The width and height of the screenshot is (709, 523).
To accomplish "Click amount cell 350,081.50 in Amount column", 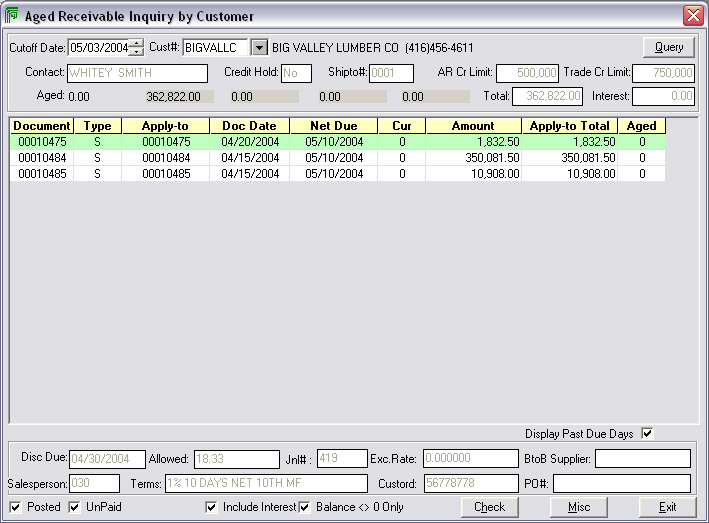I will pyautogui.click(x=473, y=158).
